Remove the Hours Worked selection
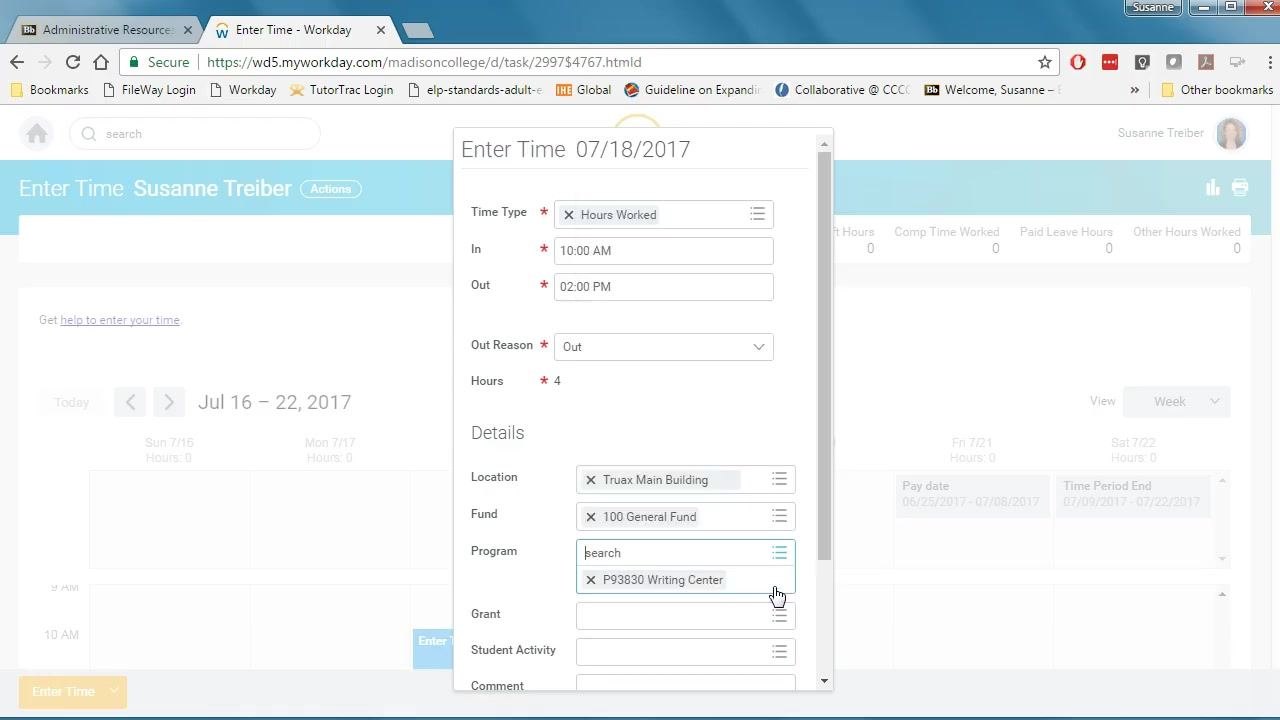This screenshot has width=1280, height=720. 569,215
